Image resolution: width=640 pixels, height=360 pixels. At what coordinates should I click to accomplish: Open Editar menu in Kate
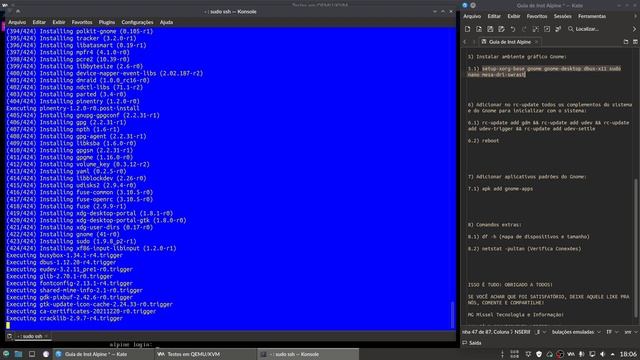(494, 16)
